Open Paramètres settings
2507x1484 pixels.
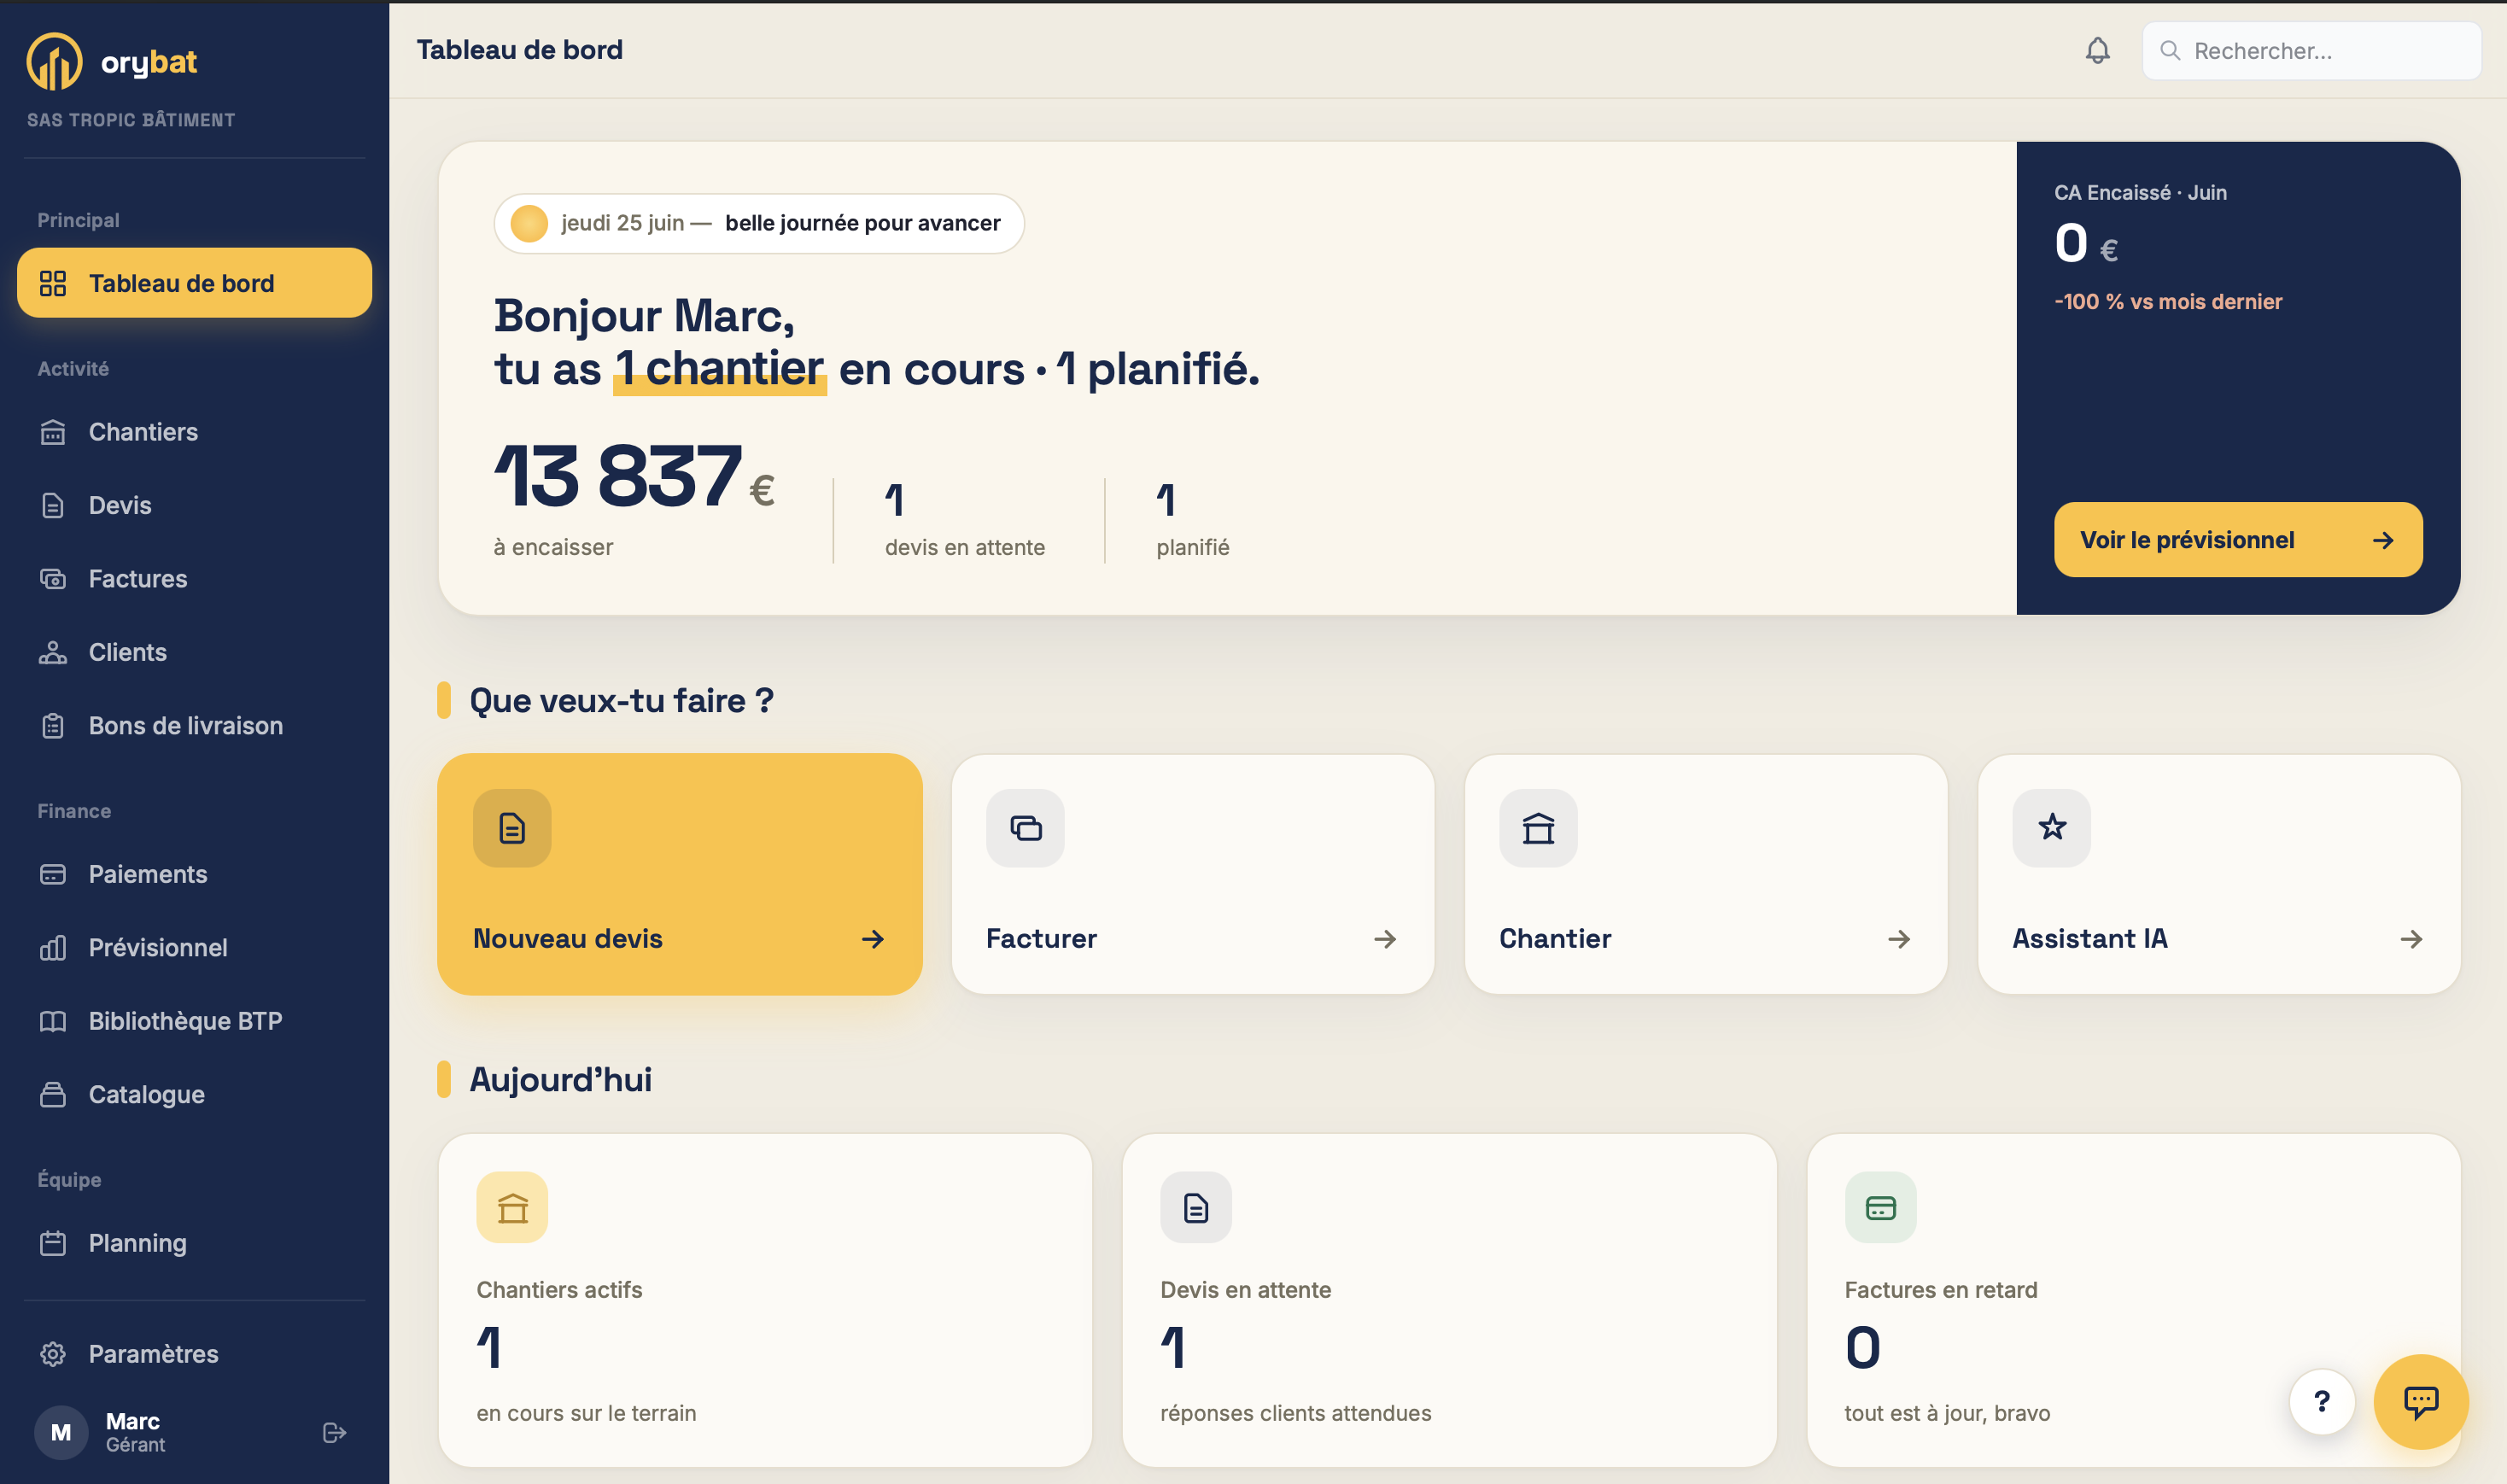194,1353
